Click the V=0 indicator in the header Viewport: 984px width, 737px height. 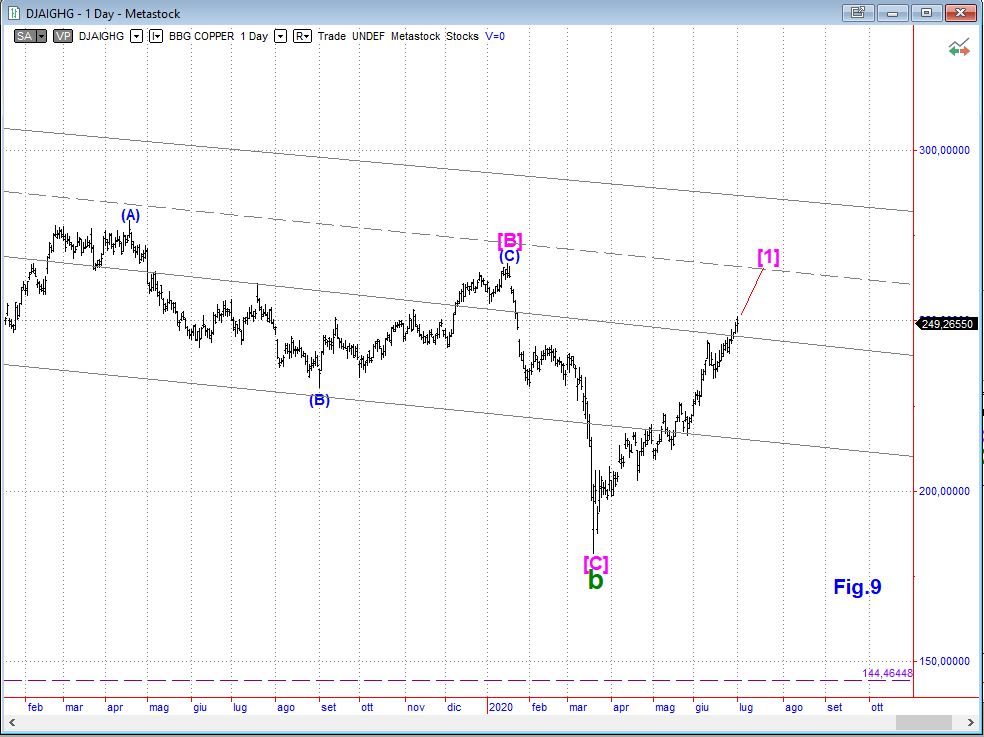495,36
